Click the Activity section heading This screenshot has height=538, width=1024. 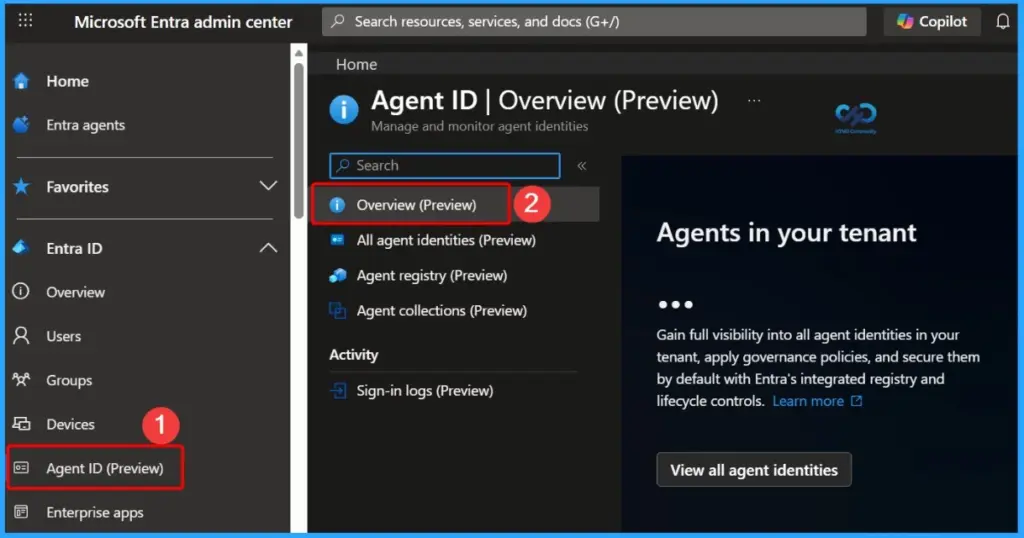tap(353, 355)
